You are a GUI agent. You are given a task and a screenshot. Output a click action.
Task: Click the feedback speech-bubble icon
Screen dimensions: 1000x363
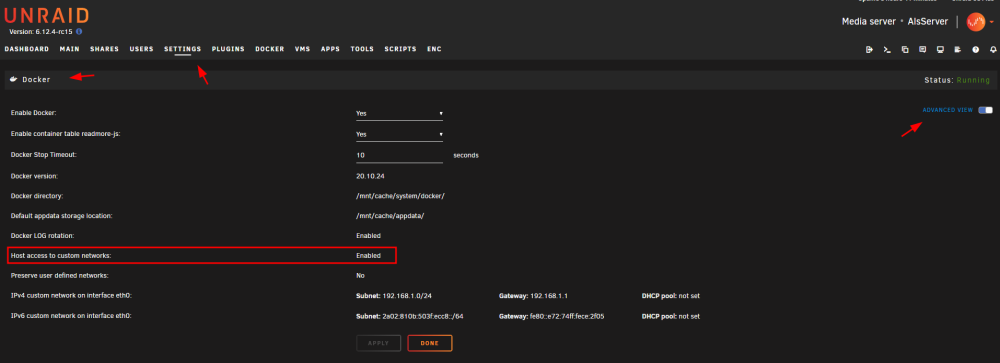point(922,49)
